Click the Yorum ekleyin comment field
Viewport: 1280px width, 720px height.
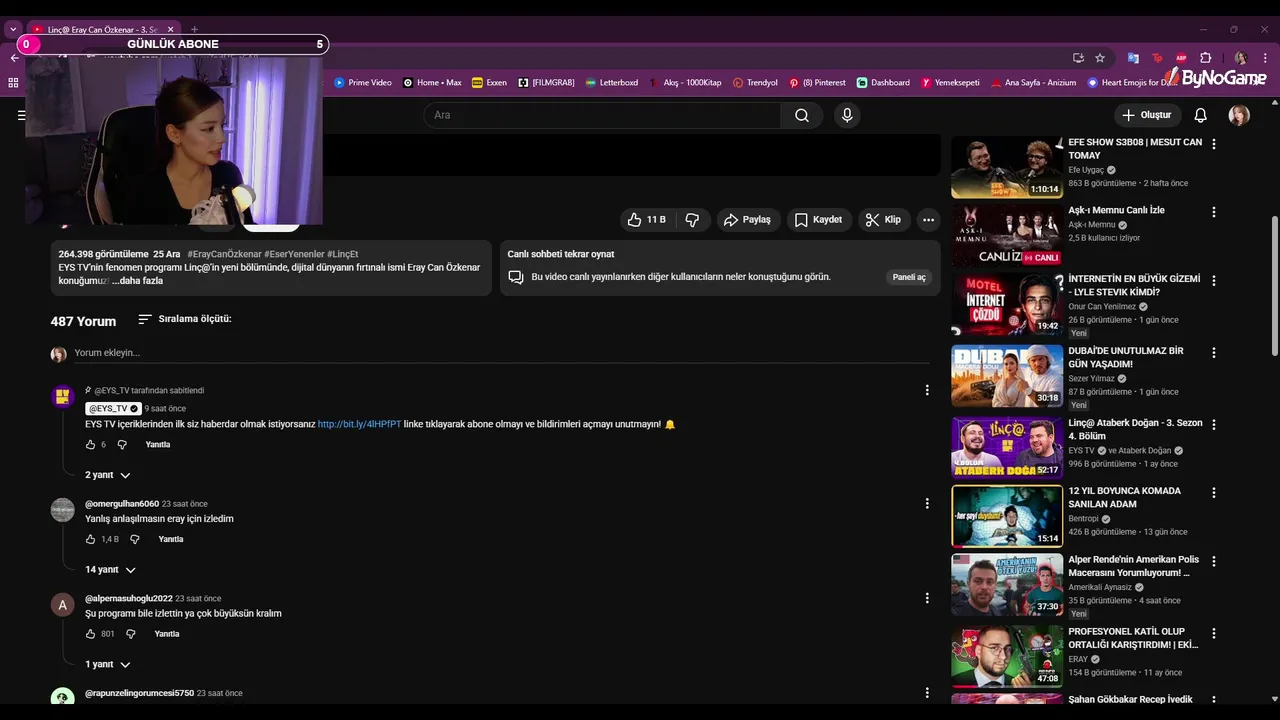501,353
